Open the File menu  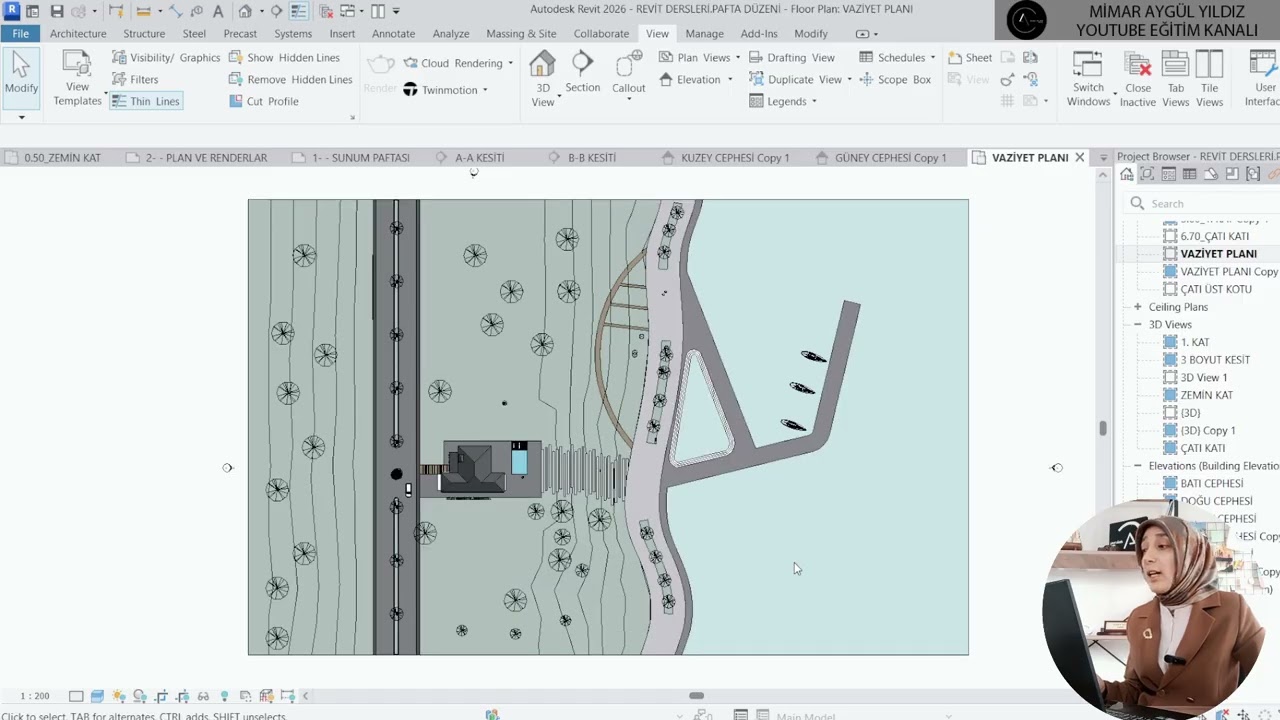click(x=20, y=33)
